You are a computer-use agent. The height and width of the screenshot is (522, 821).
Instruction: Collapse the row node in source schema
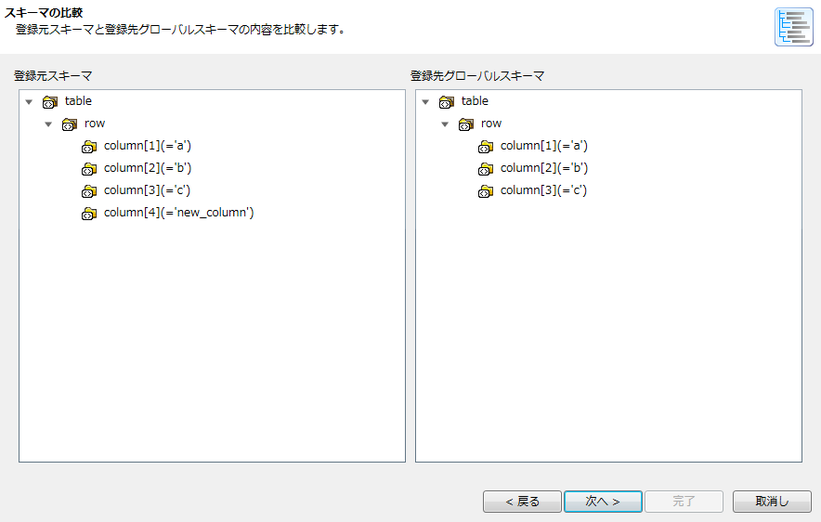49,124
